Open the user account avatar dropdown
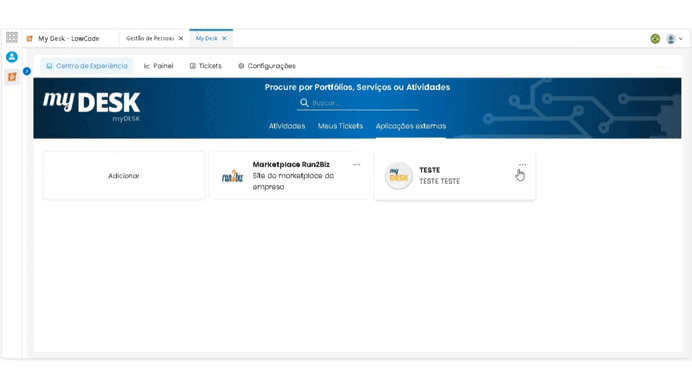Image resolution: width=692 pixels, height=388 pixels. tap(674, 39)
